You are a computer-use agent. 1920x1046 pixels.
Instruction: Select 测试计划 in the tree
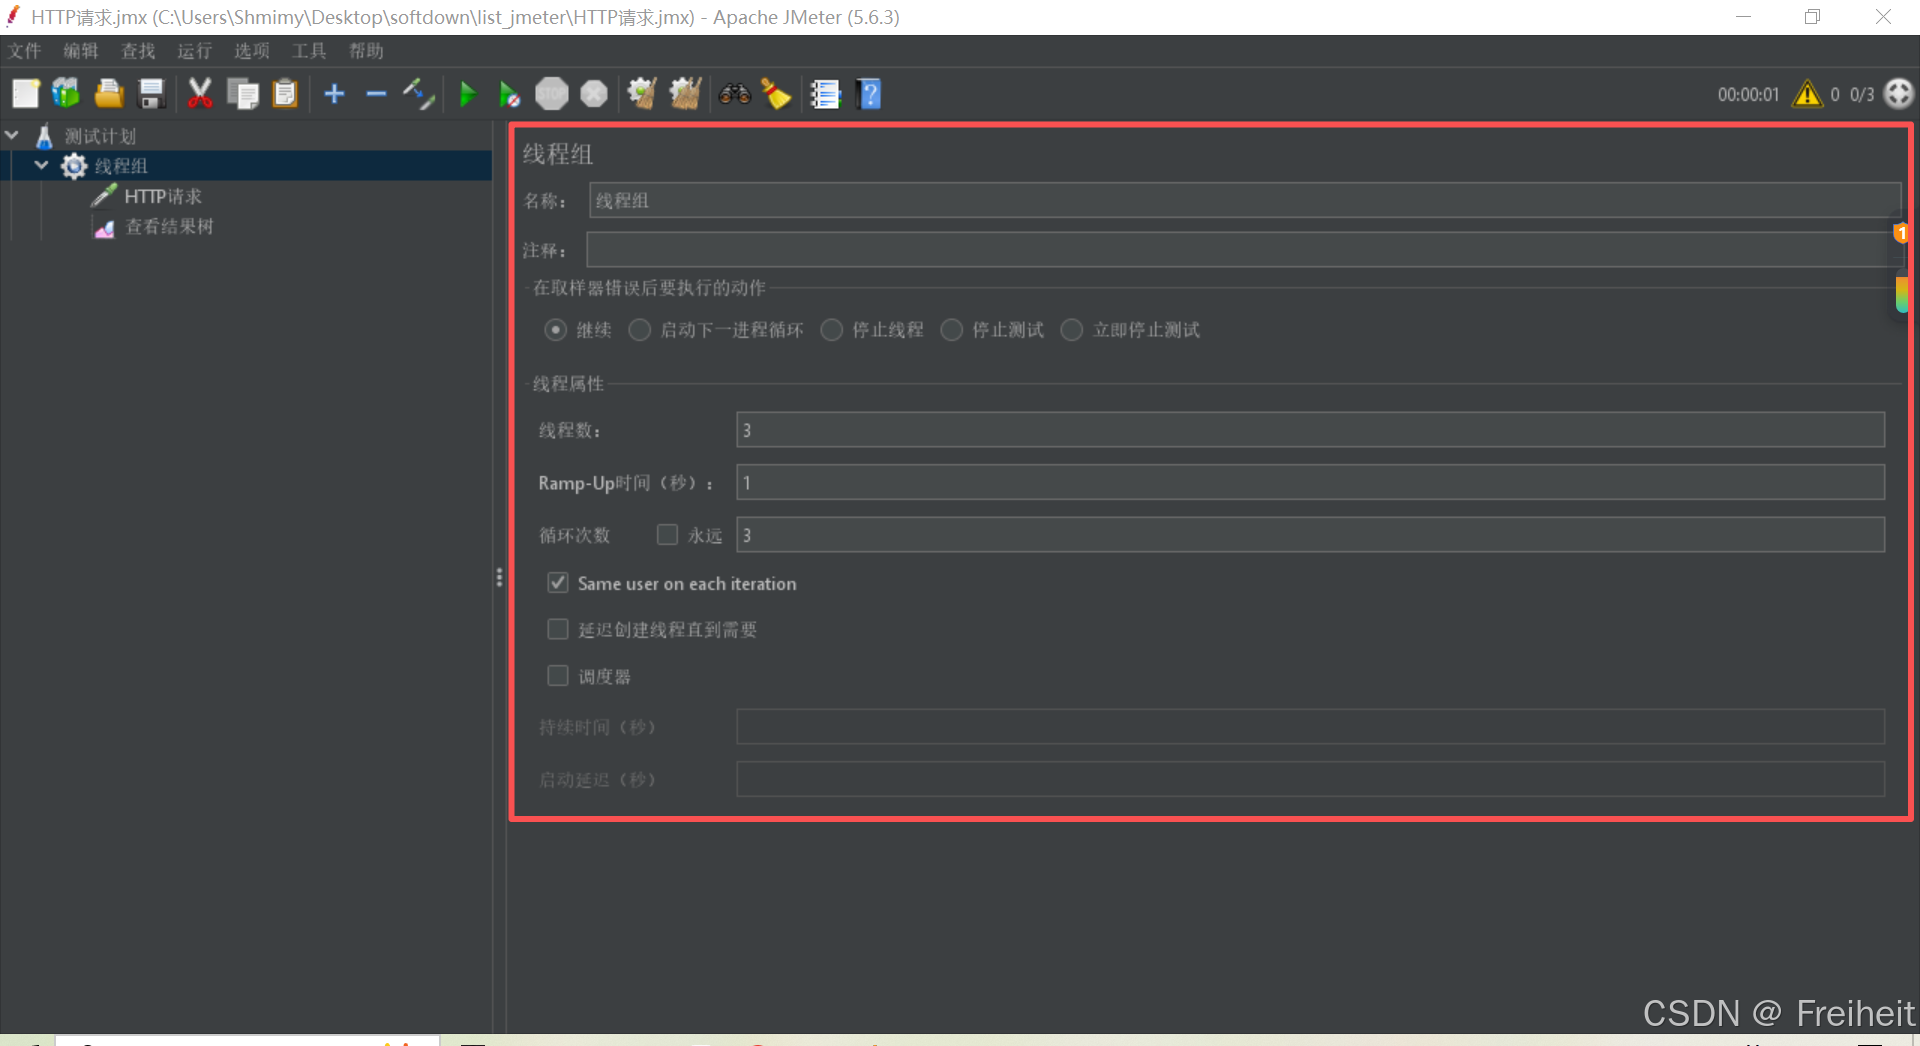pyautogui.click(x=100, y=136)
